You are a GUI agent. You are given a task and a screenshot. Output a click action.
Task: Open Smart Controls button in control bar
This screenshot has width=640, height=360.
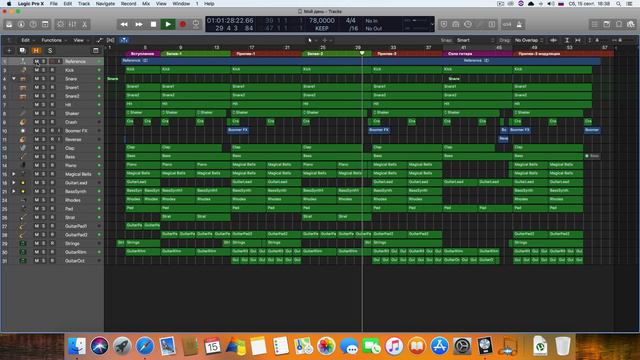coord(60,24)
